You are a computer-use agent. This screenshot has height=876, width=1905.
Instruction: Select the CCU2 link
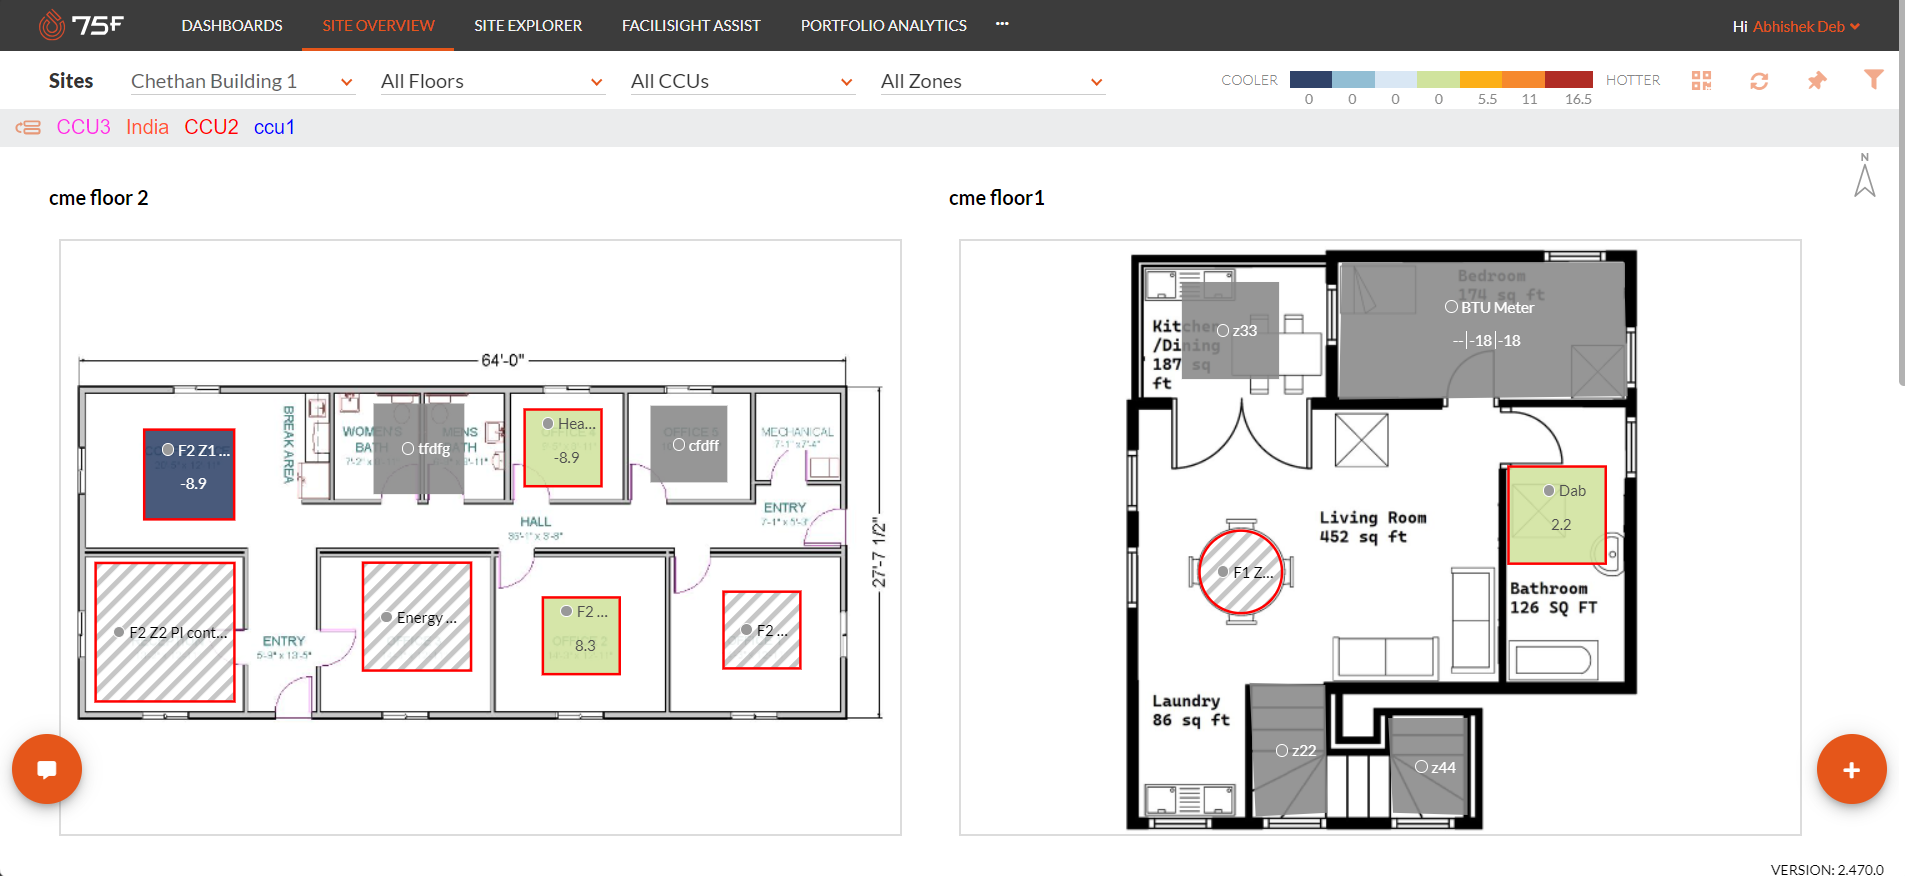(x=211, y=127)
